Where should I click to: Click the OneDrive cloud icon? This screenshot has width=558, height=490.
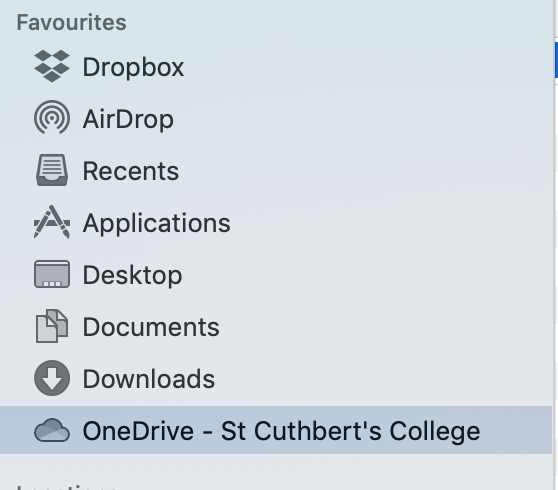[52, 431]
